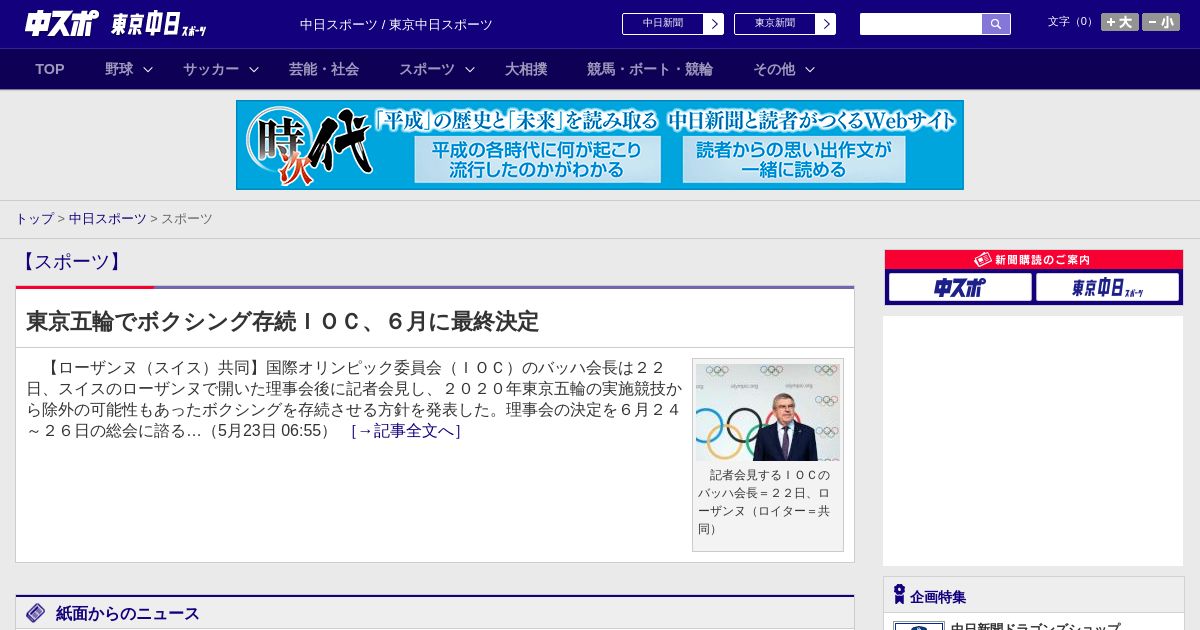The width and height of the screenshot is (1200, 630).
Task: Expand the 野球 dropdown chevron
Action: pos(148,69)
